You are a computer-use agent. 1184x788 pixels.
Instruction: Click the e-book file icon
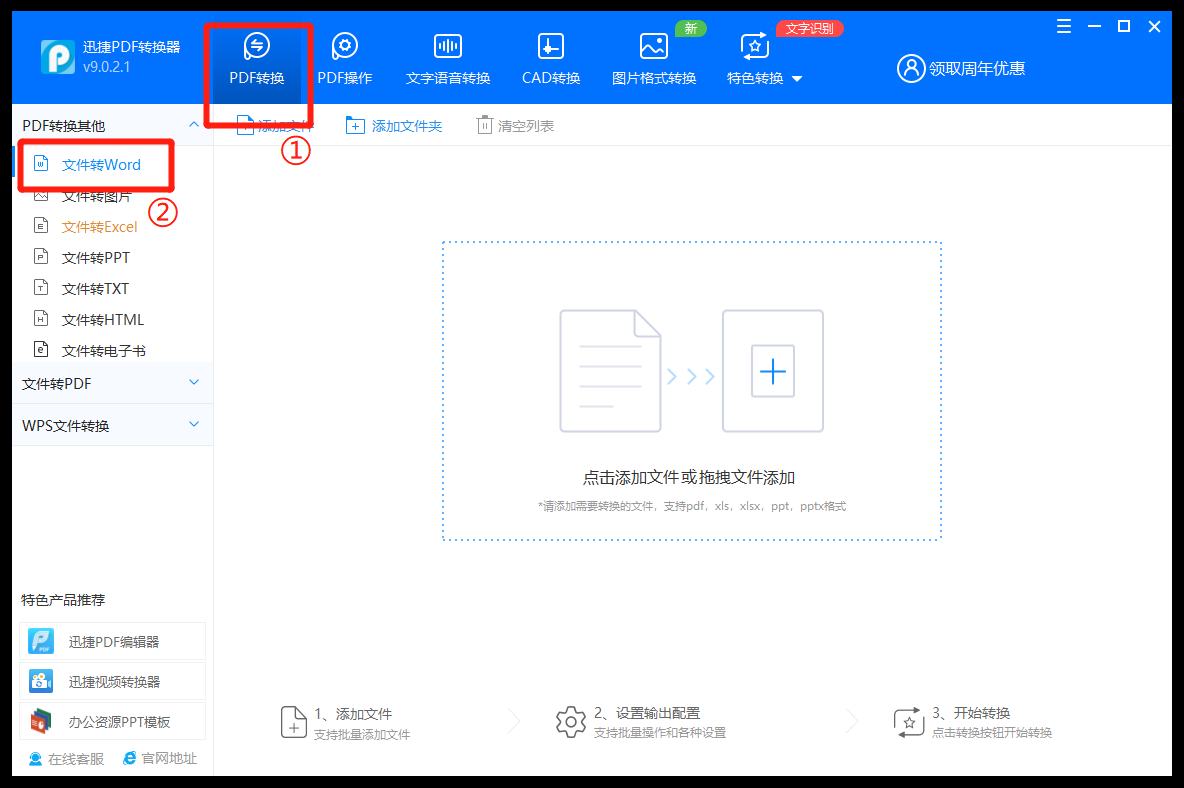coord(42,349)
